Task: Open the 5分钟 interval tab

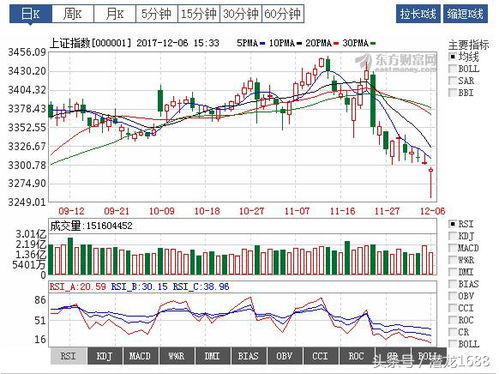Action: coord(157,14)
